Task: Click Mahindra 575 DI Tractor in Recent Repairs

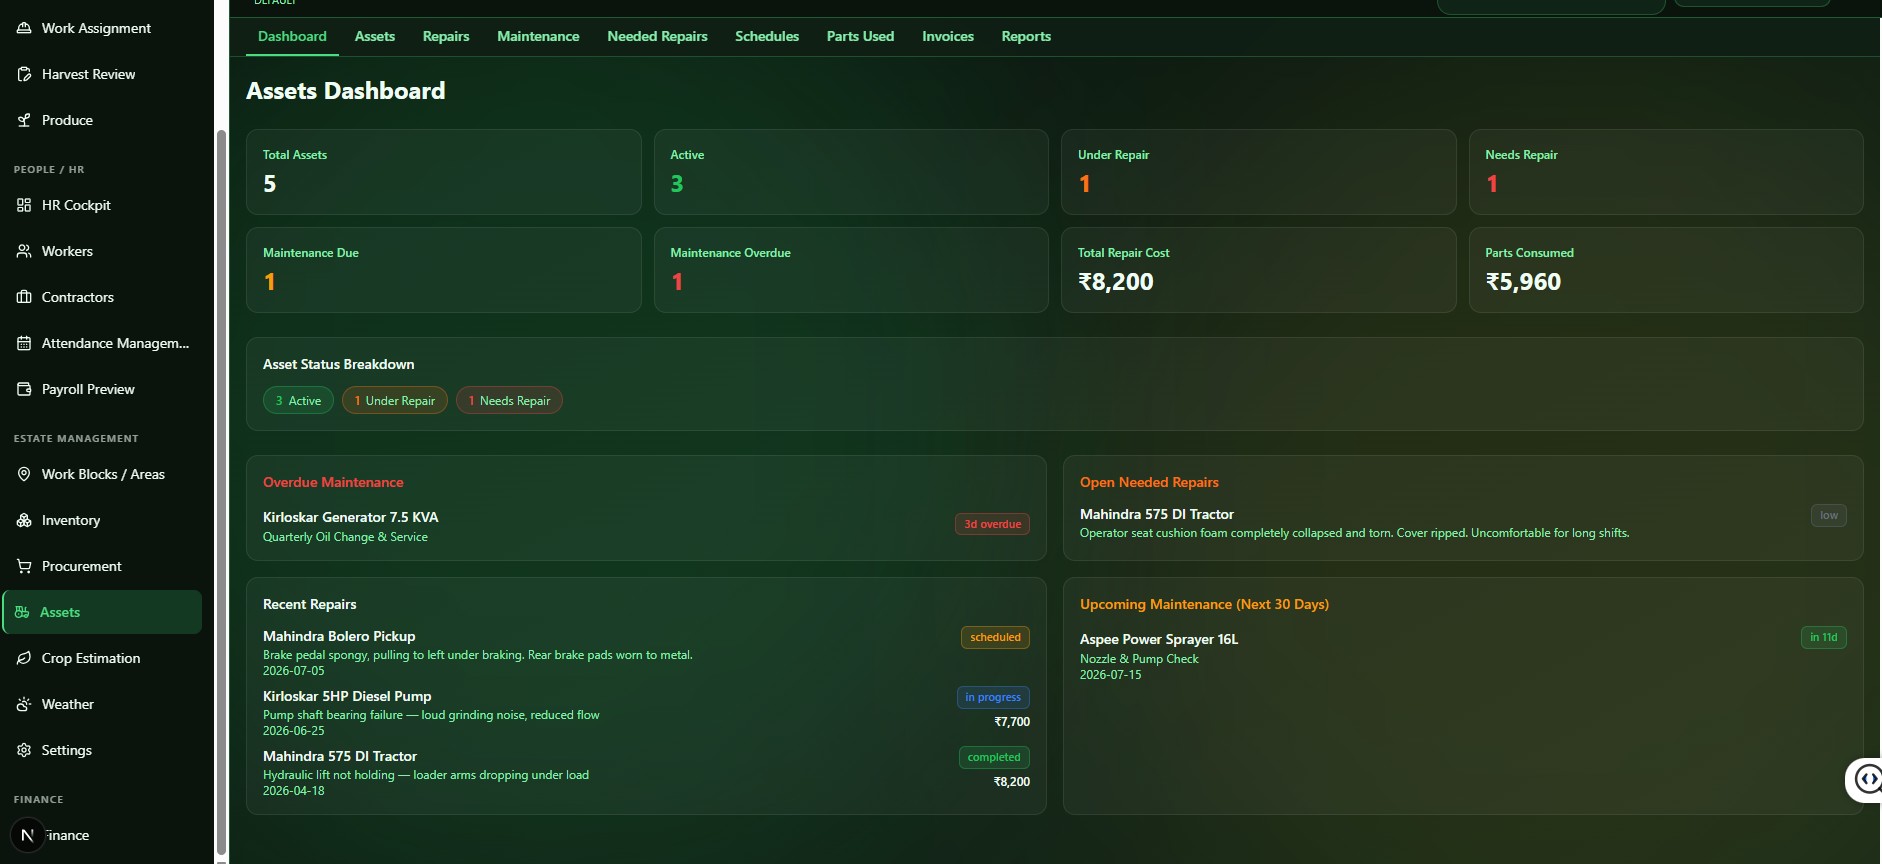Action: coord(646,772)
